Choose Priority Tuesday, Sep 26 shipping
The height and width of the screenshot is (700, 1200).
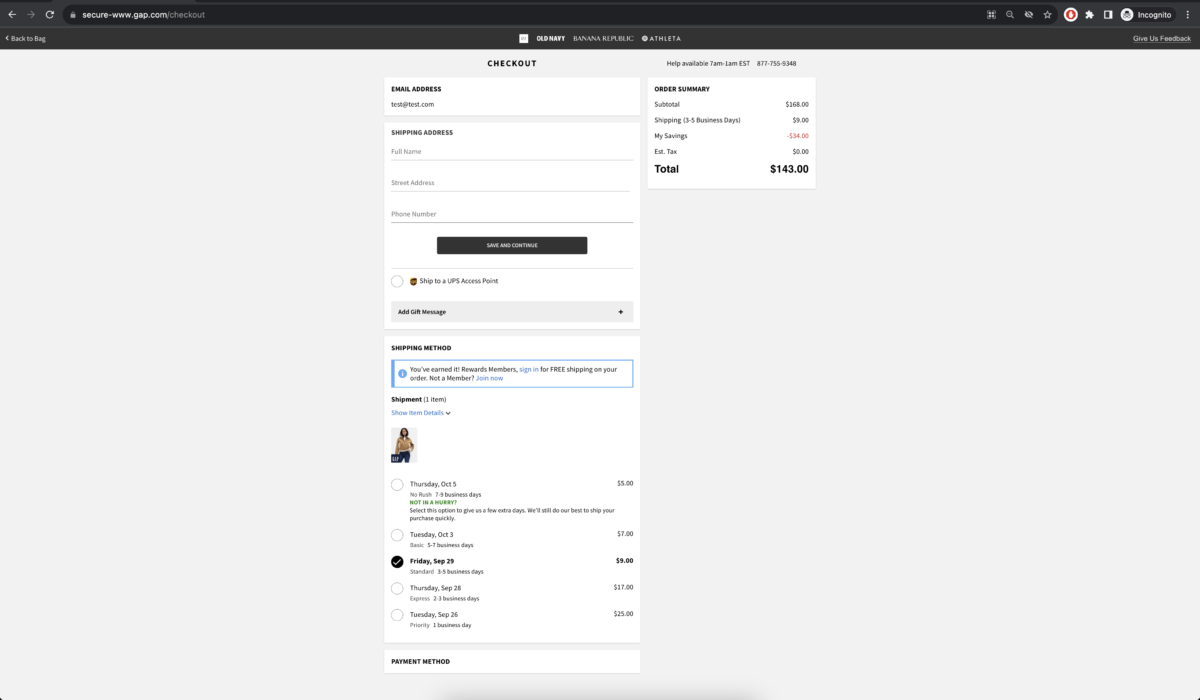point(397,616)
